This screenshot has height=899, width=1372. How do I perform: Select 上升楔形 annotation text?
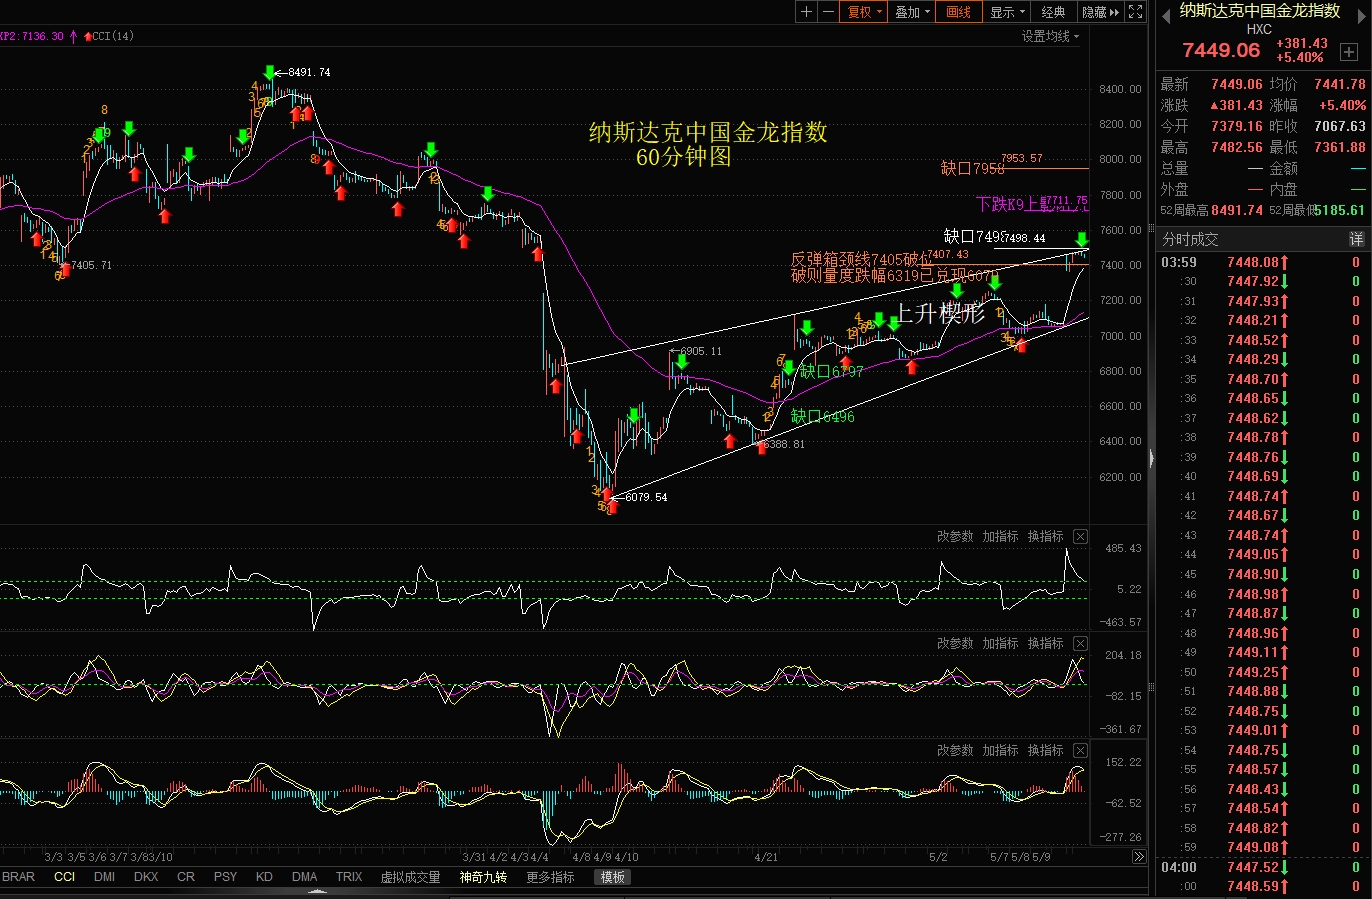point(939,314)
